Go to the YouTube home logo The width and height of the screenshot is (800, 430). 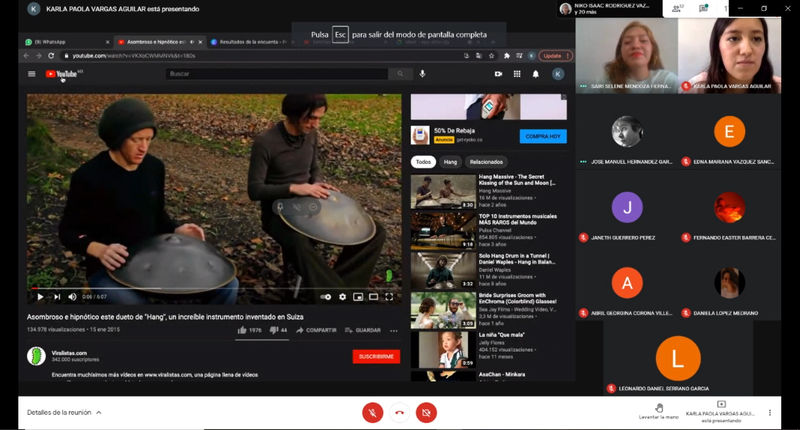tap(63, 74)
